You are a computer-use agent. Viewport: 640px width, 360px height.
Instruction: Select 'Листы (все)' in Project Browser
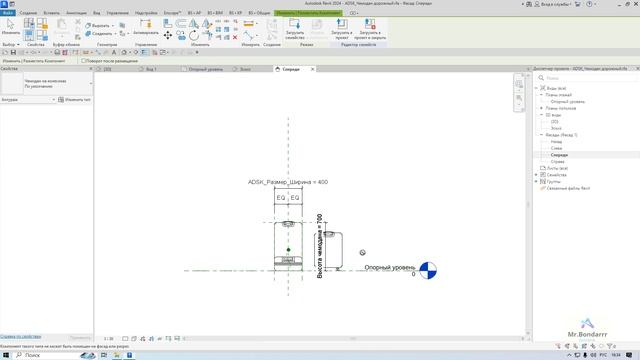pyautogui.click(x=557, y=168)
